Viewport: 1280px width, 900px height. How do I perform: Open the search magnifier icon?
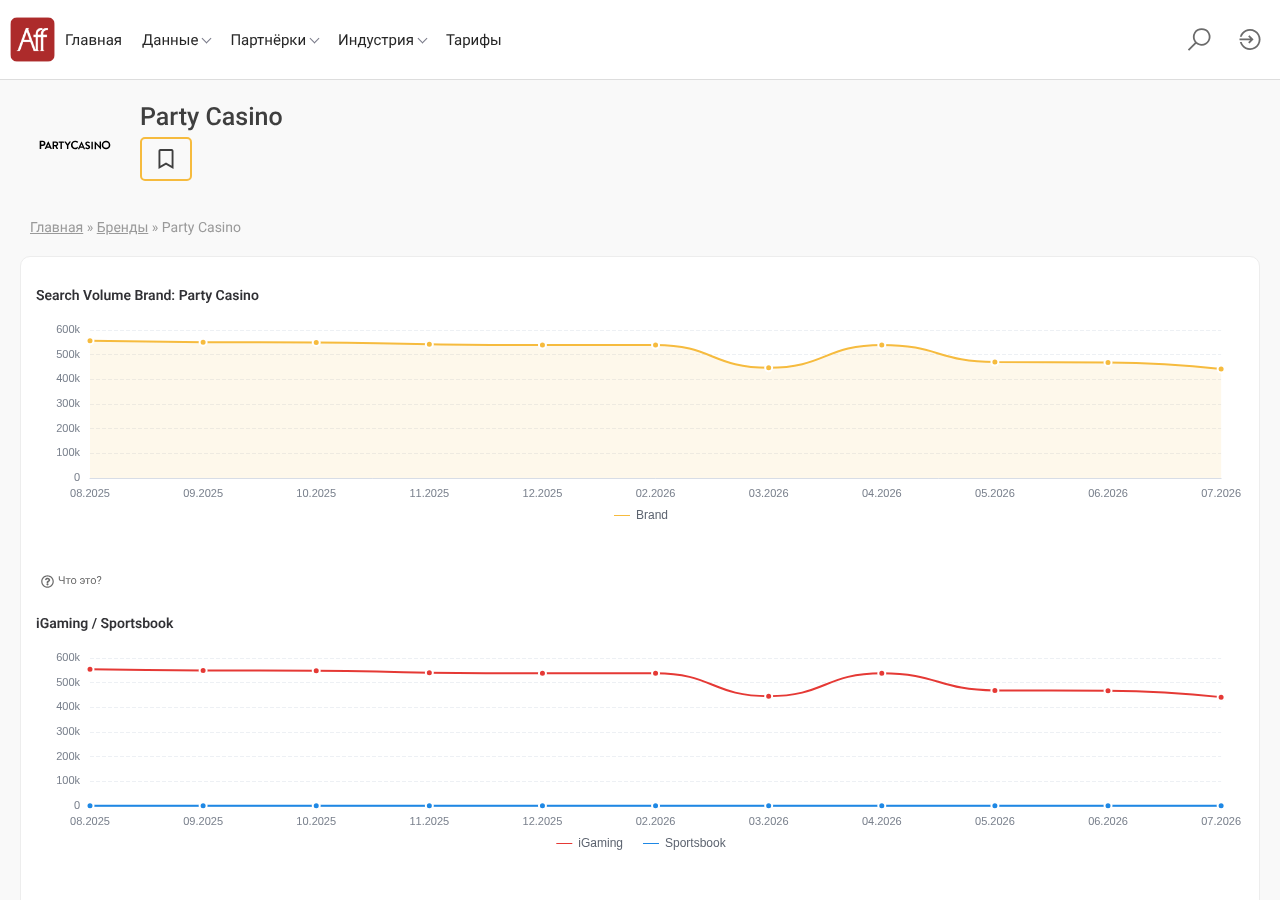click(x=1199, y=40)
